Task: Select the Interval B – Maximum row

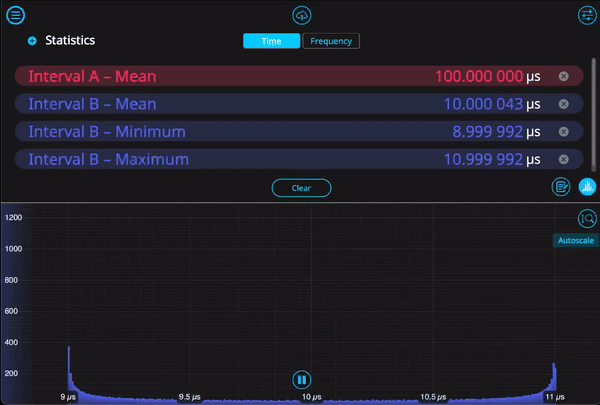Action: pyautogui.click(x=299, y=159)
